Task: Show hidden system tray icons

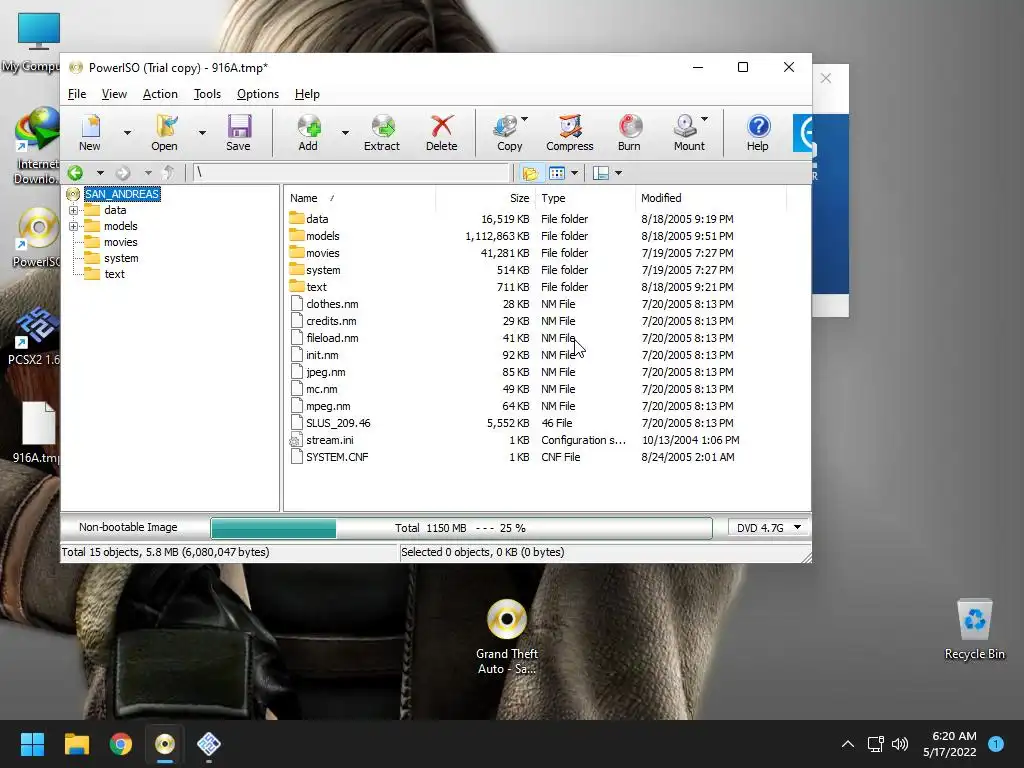Action: (848, 744)
